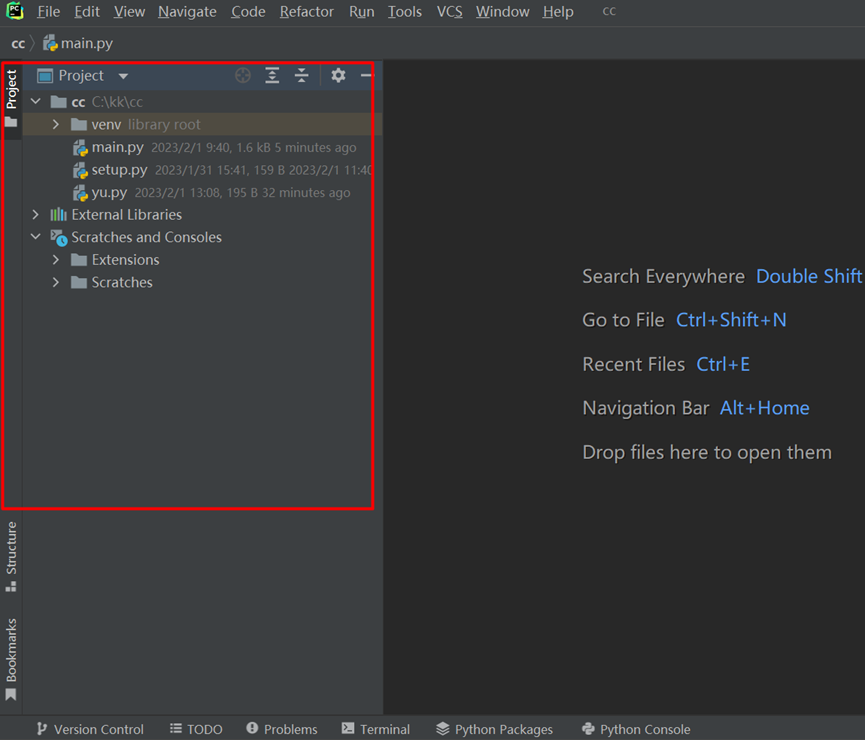This screenshot has height=740, width=865.
Task: Collapse the cc root folder
Action: (36, 102)
